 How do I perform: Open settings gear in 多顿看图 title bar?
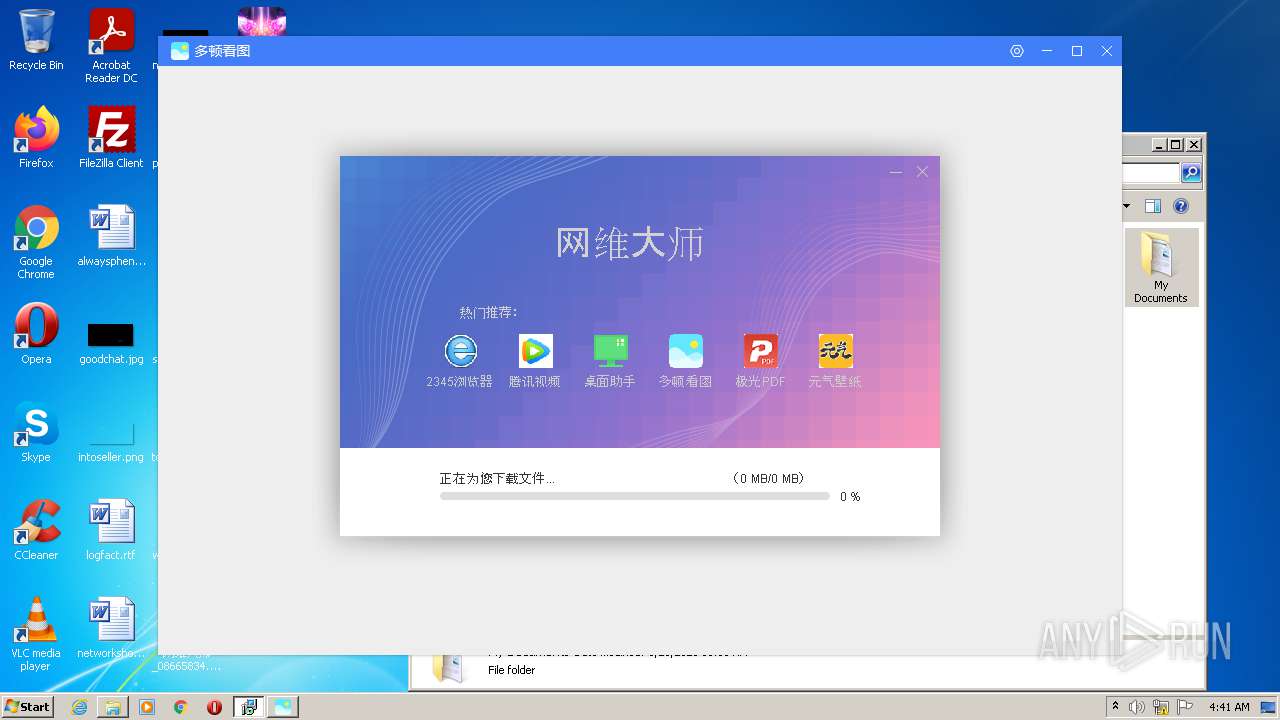[1017, 51]
